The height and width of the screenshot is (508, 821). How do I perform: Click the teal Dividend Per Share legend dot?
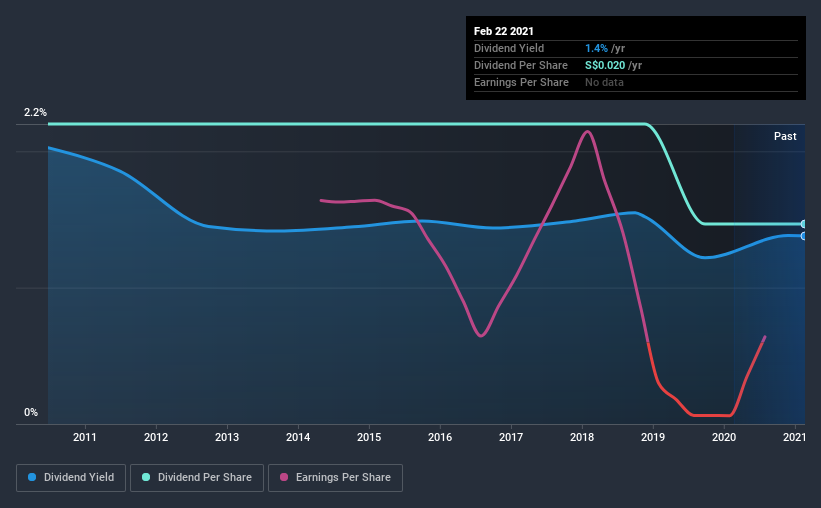tap(146, 477)
